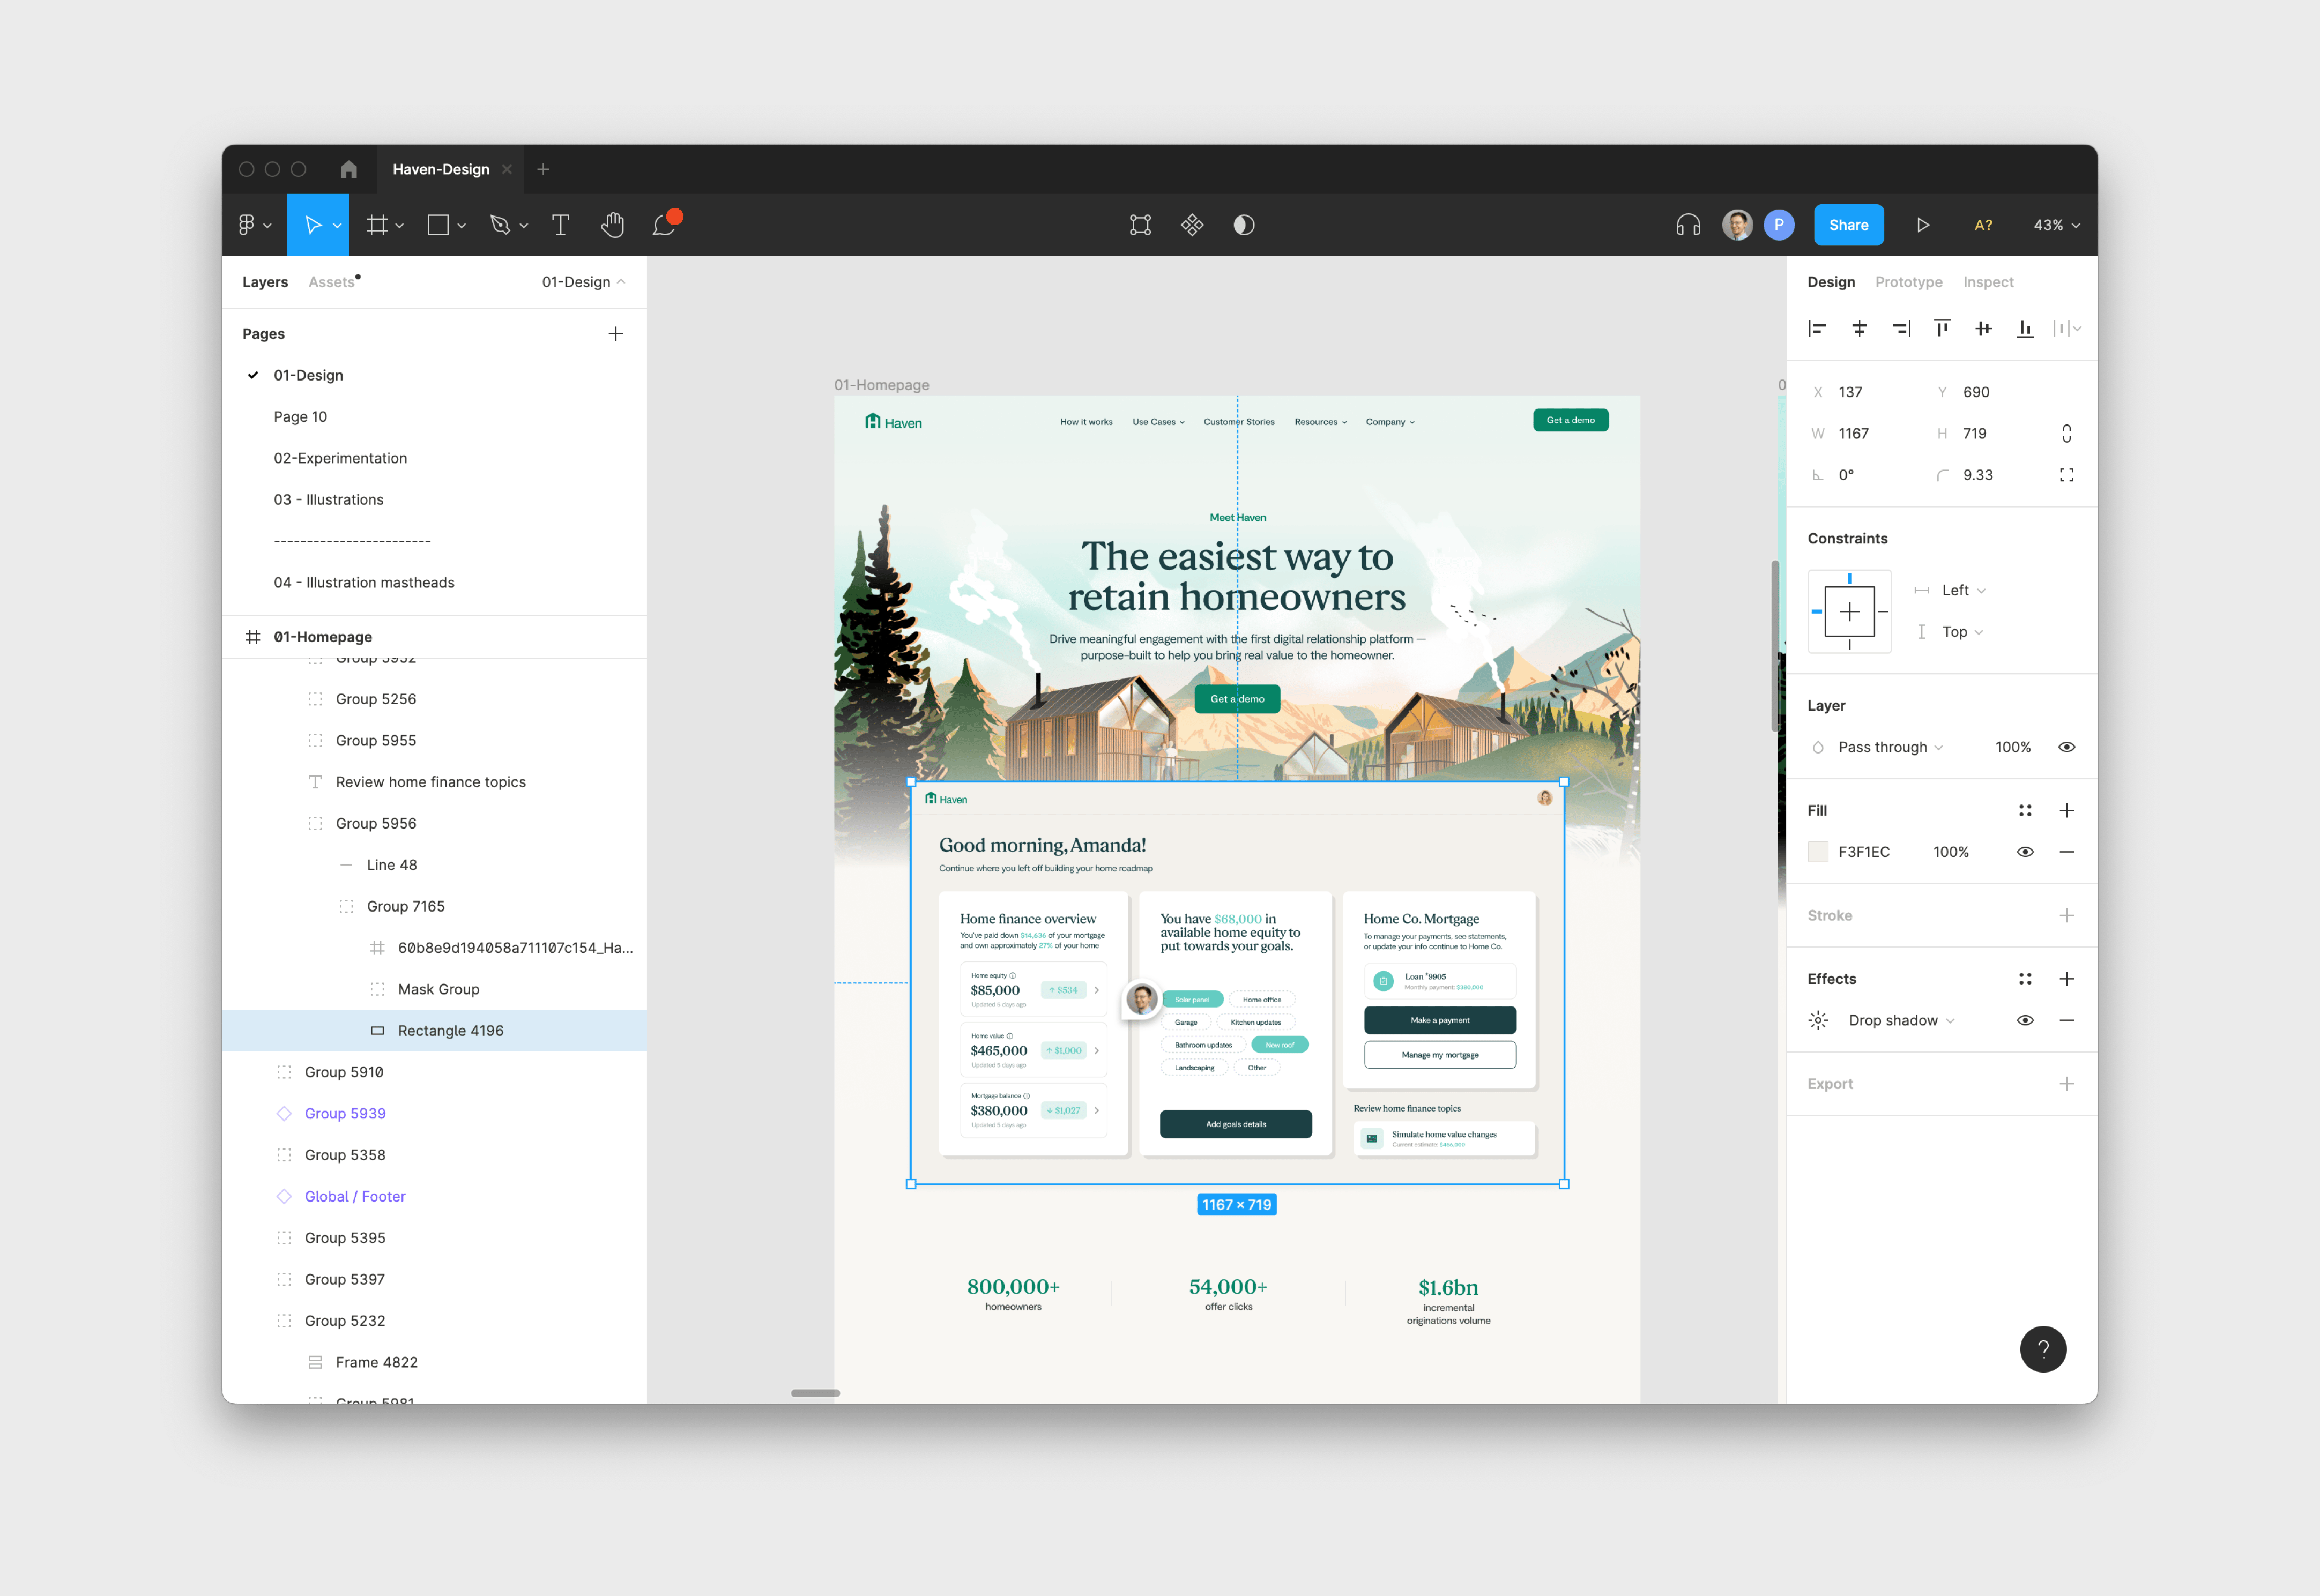Select the Hand tool

tap(612, 225)
